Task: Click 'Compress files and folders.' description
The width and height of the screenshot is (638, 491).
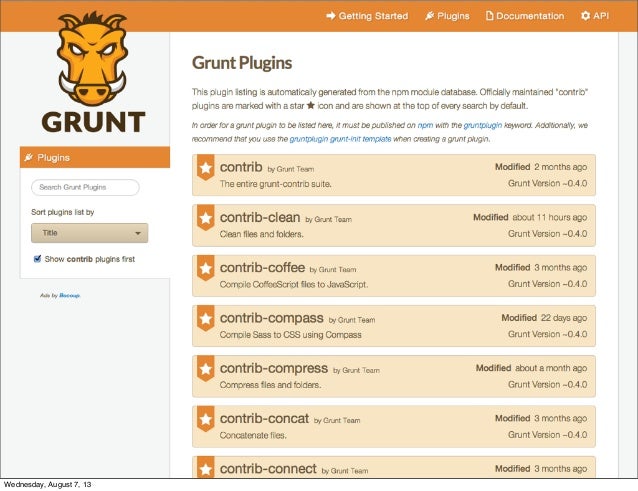Action: pos(270,385)
